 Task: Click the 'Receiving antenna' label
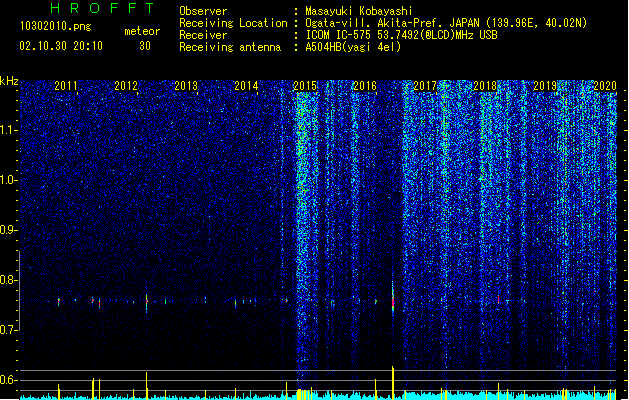point(230,47)
